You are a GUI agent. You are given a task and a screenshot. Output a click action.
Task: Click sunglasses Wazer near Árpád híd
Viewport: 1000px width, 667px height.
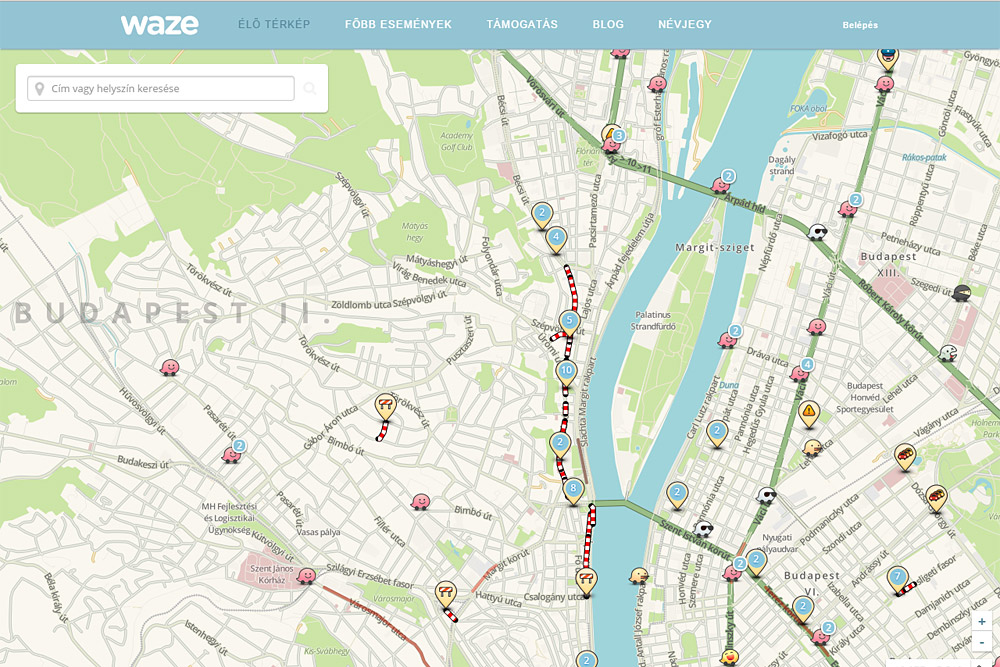tap(818, 233)
